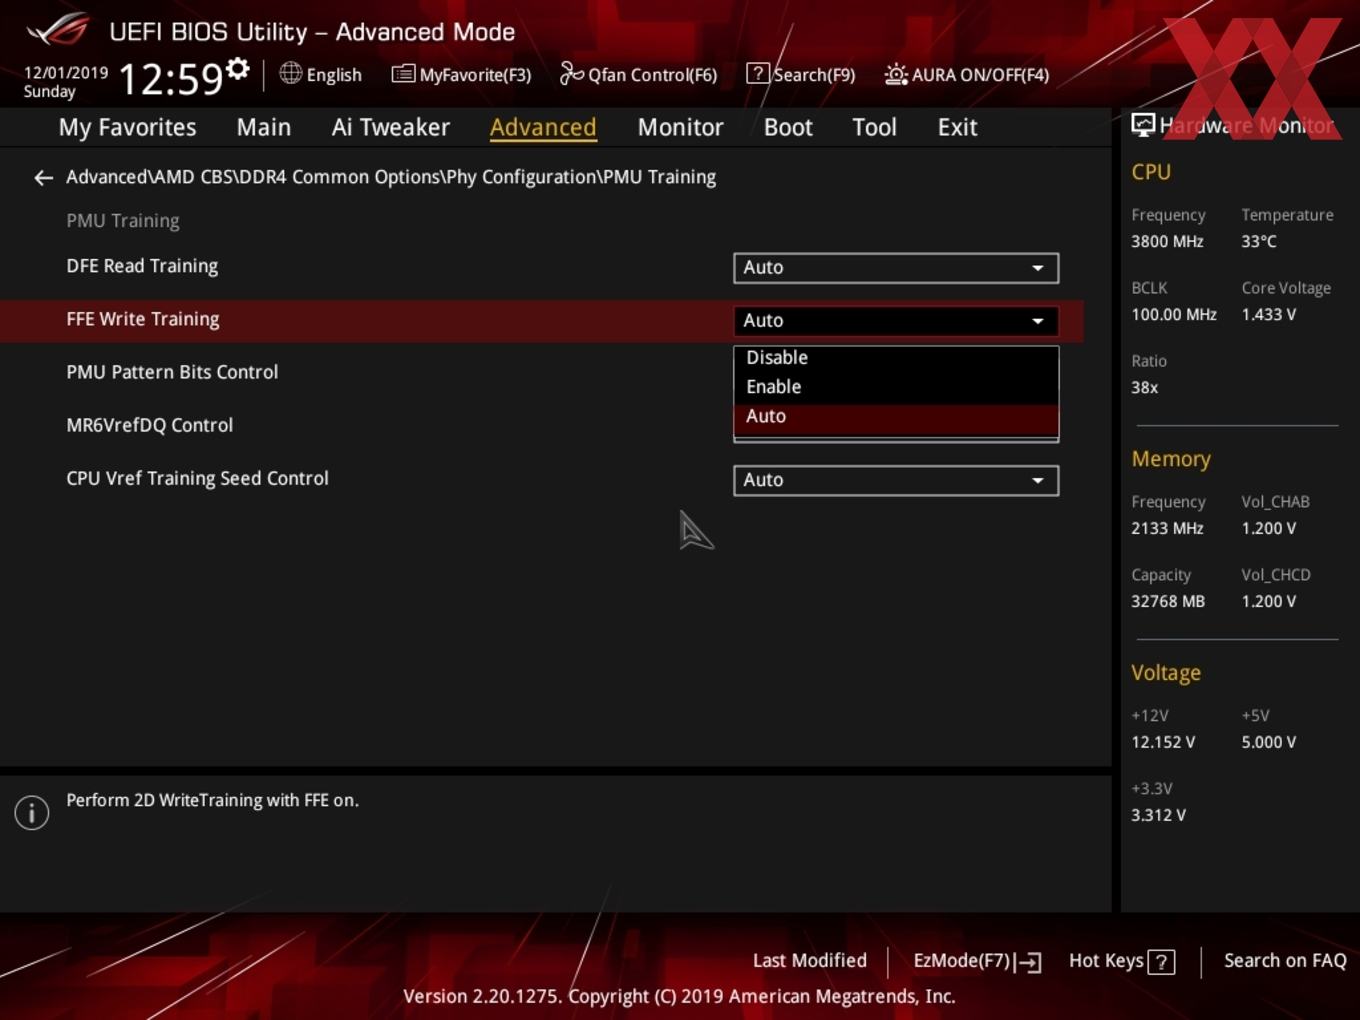The height and width of the screenshot is (1020, 1360).
Task: Select CPU Vref Training Seed Control row
Action: (540, 479)
